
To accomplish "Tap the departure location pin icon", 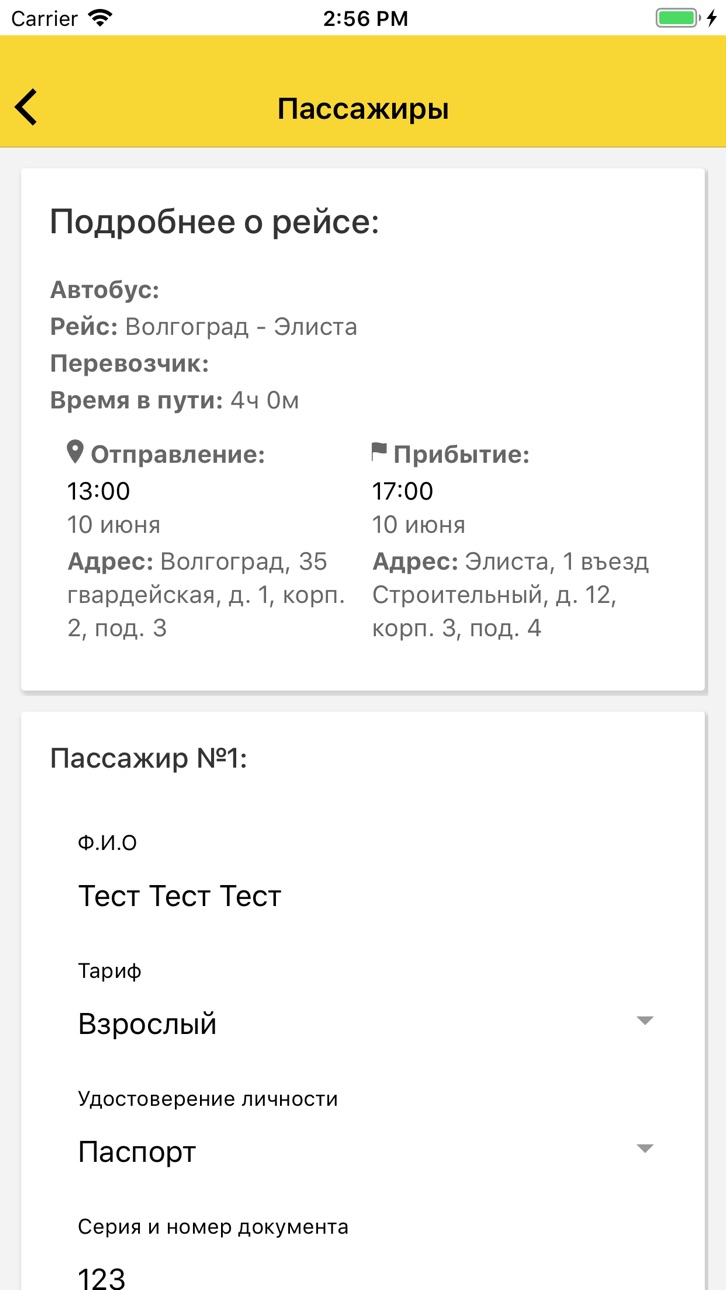I will tap(75, 453).
